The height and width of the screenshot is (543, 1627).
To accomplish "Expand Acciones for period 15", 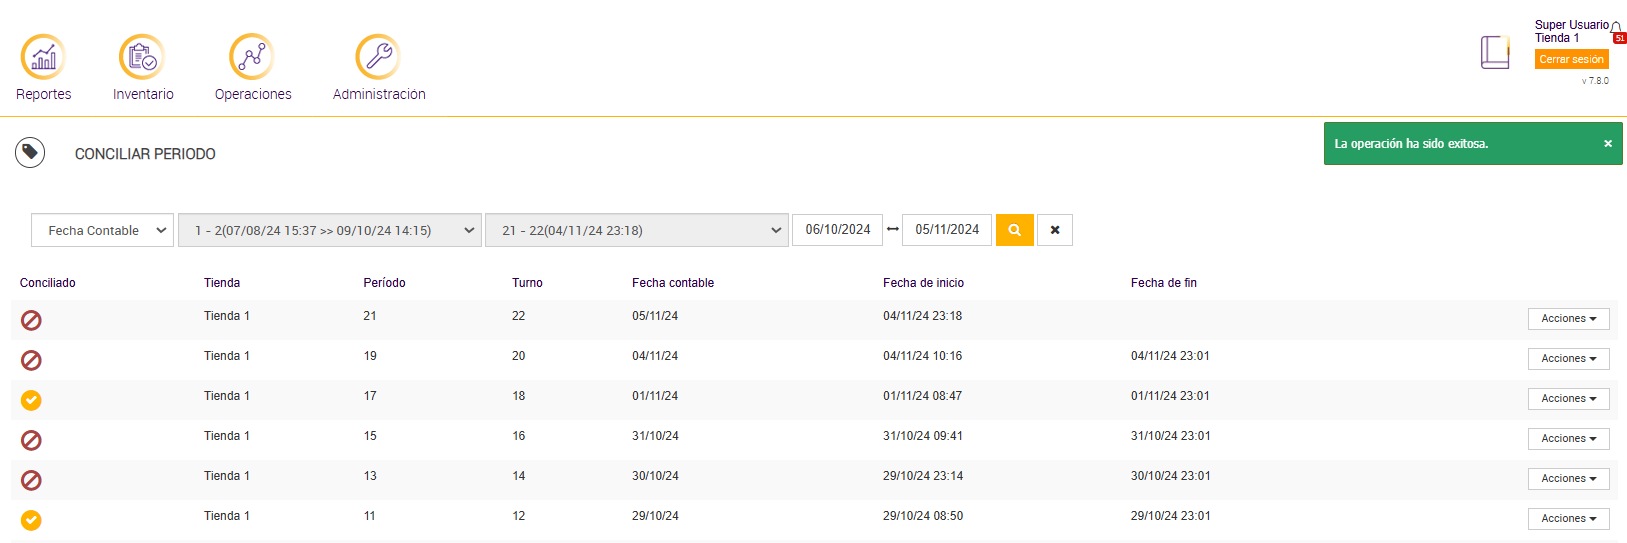I will point(1568,439).
